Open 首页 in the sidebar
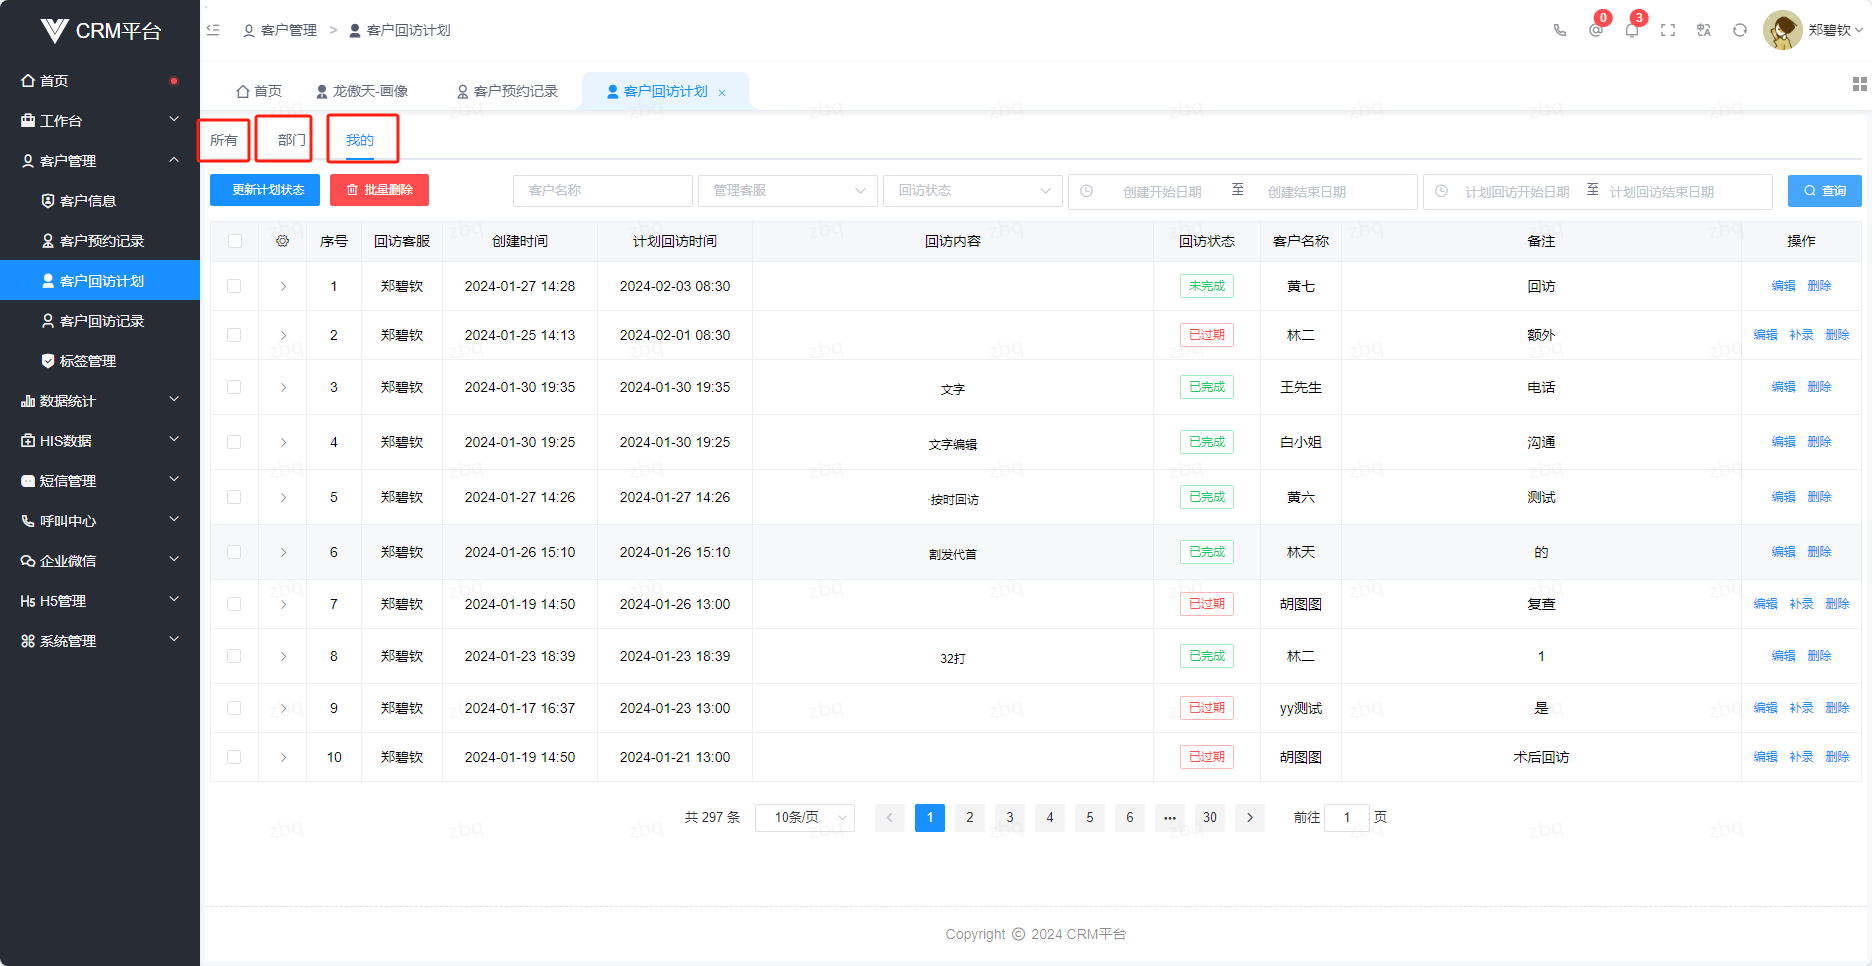Screen dimensions: 1872x966 click(100, 80)
